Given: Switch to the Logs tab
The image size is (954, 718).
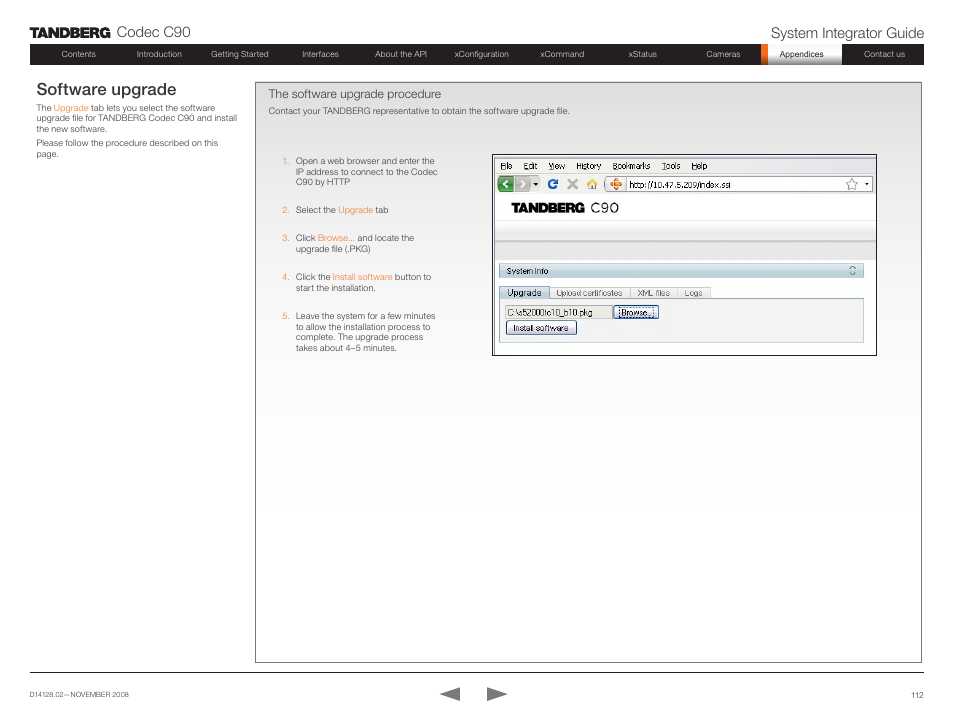Looking at the screenshot, I should coord(694,293).
